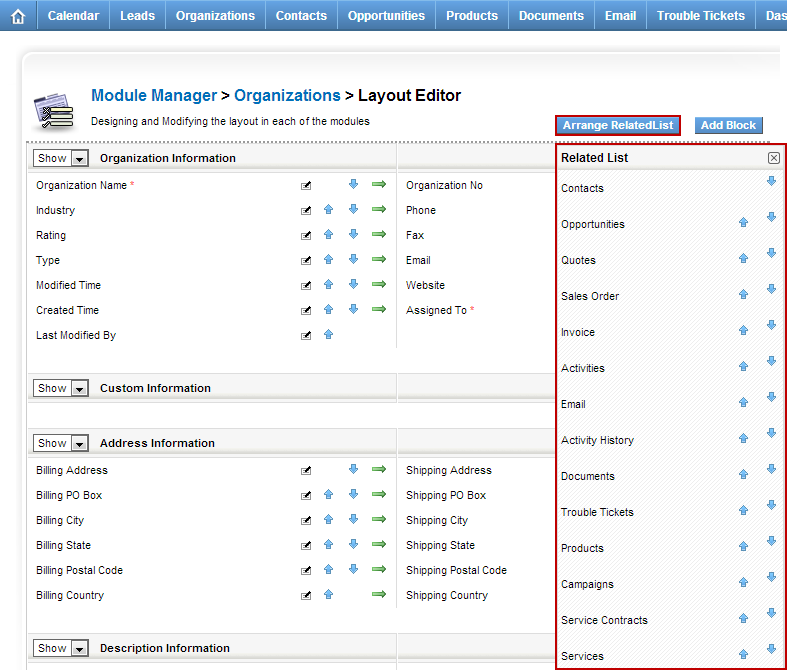The image size is (787, 670).
Task: Move Billing PO Box field down
Action: point(353,494)
